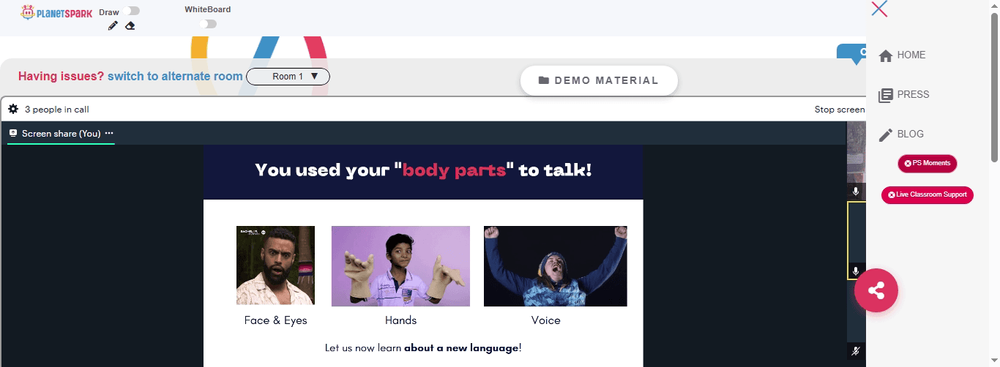1000x367 pixels.
Task: Toggle the WhiteBoard switch
Action: [x=208, y=24]
